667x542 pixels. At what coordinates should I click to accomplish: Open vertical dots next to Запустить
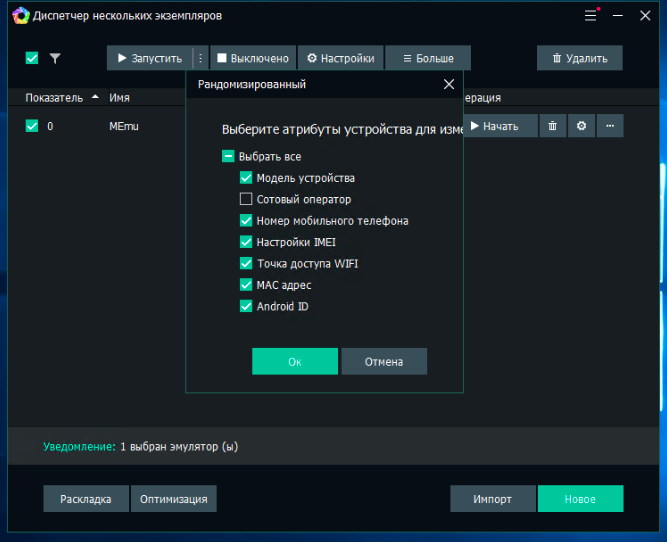(x=200, y=58)
